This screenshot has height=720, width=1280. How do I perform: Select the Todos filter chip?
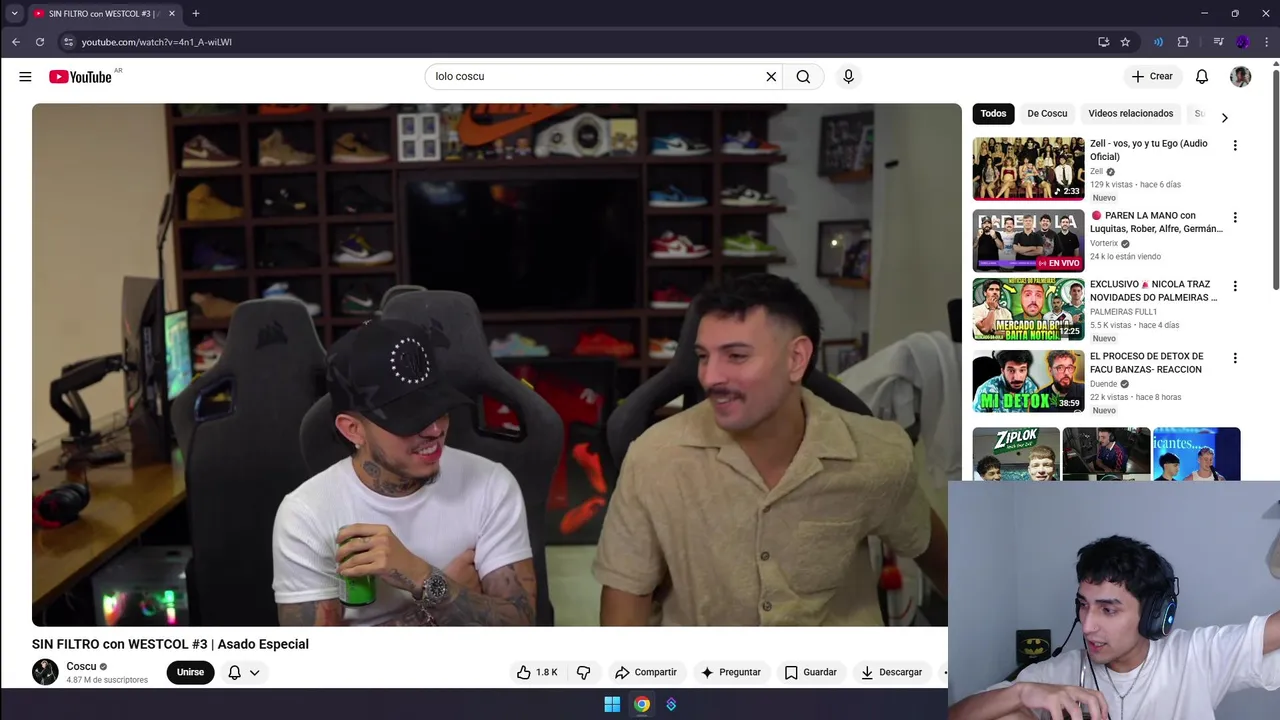(993, 114)
